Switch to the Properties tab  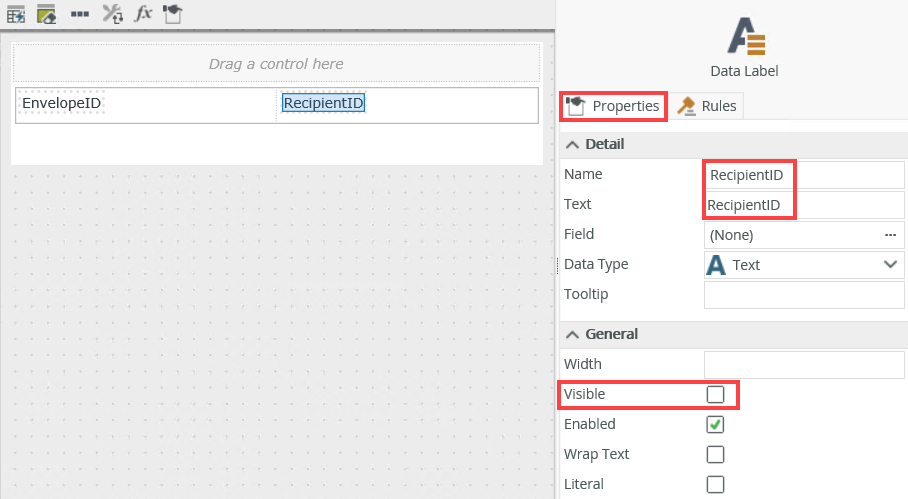coord(614,106)
